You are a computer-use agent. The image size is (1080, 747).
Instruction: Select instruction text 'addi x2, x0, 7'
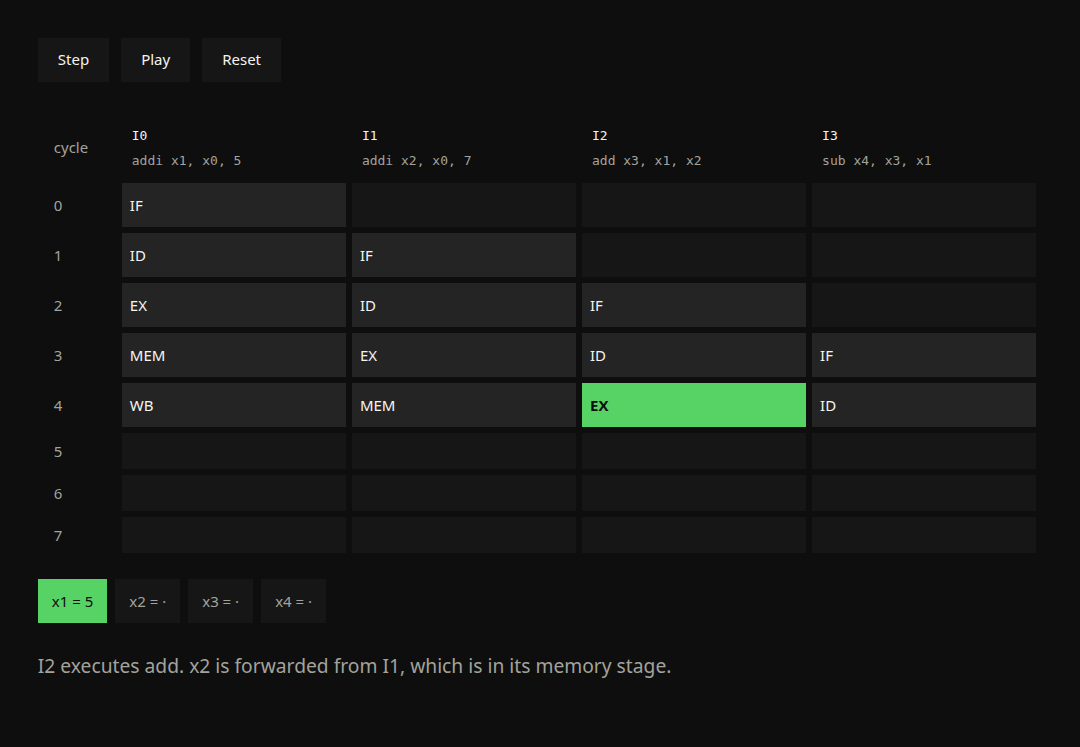(x=417, y=160)
